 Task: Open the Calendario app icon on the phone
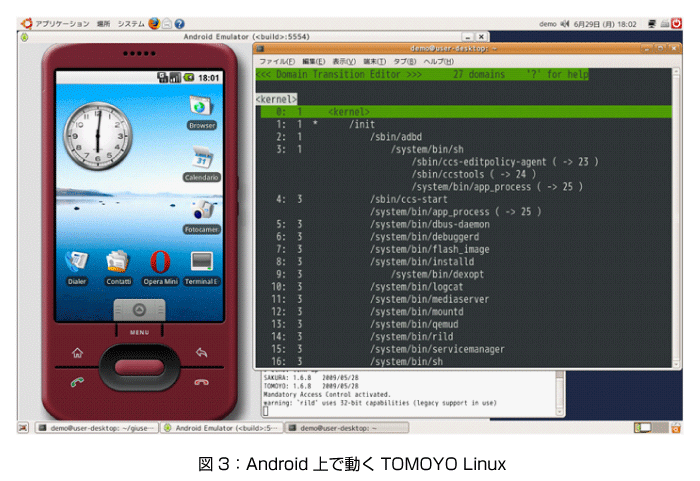click(201, 164)
